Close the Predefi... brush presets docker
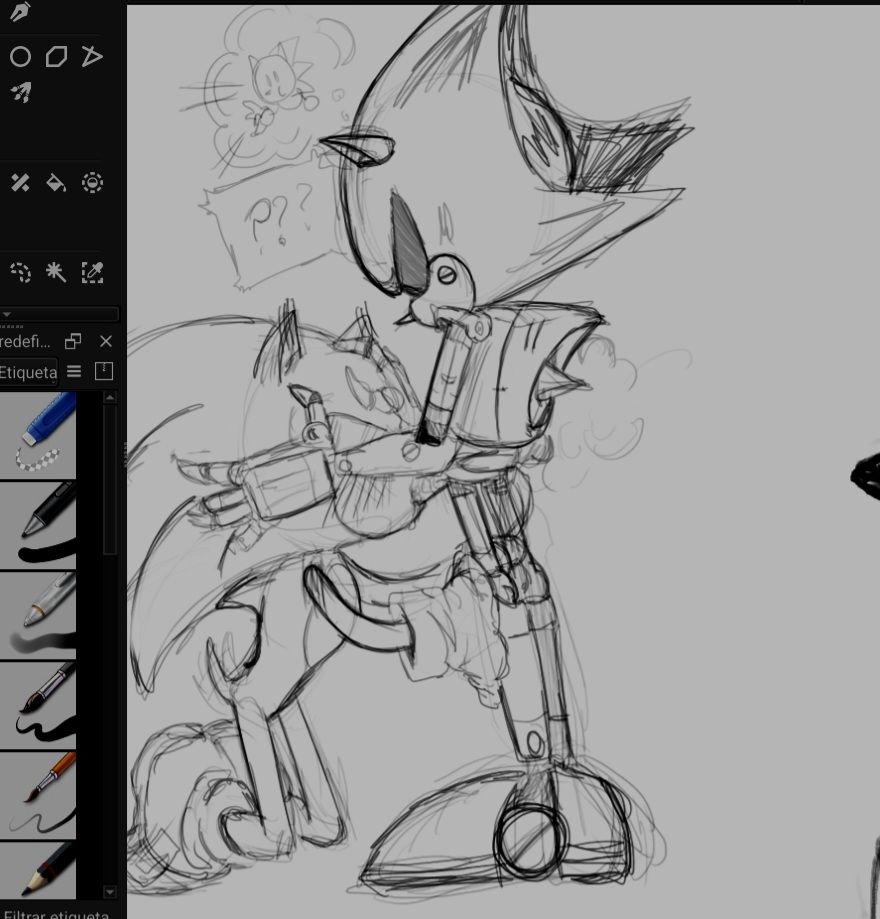The height and width of the screenshot is (919, 880). pos(106,341)
